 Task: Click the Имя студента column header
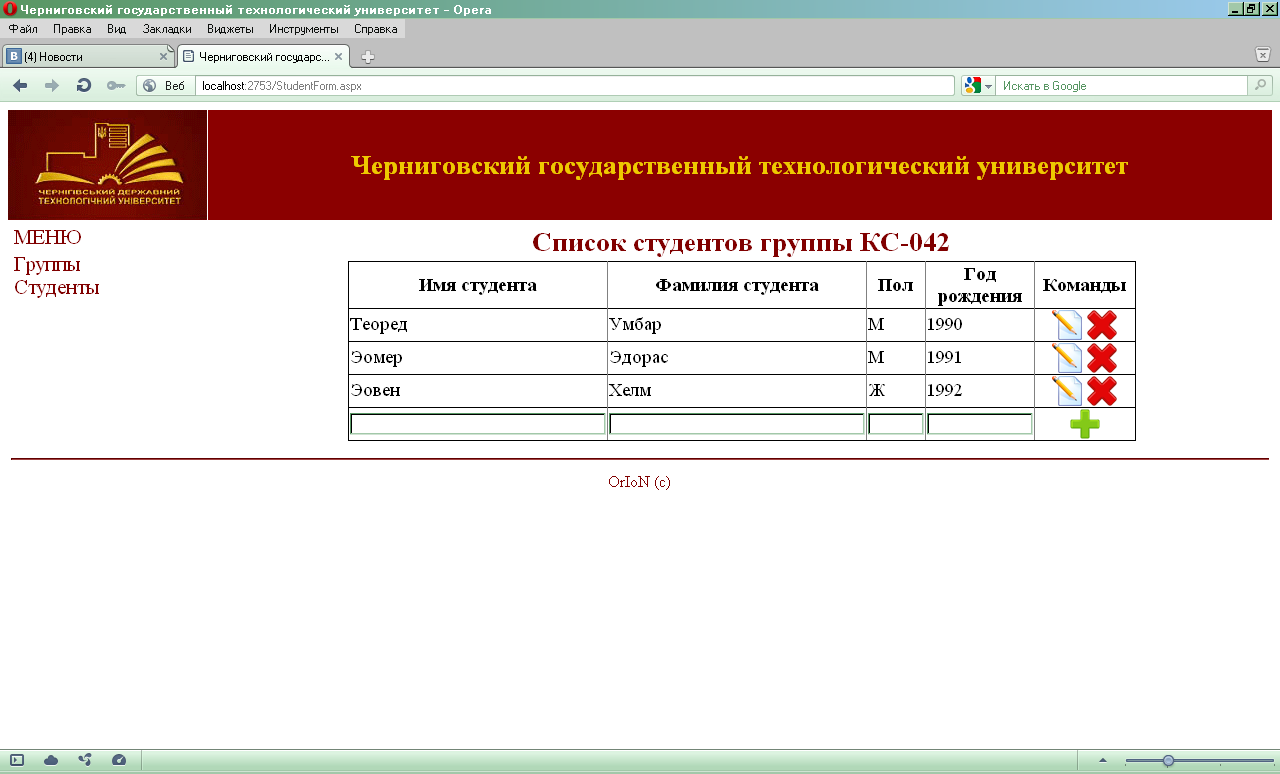click(478, 285)
